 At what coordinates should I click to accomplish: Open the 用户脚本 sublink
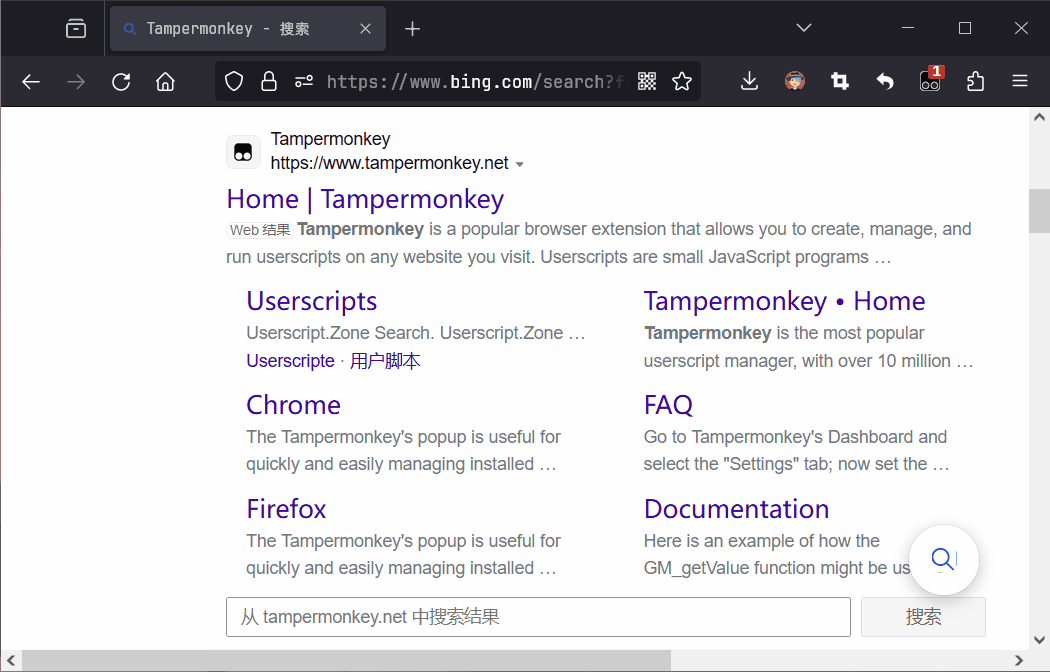(x=385, y=361)
